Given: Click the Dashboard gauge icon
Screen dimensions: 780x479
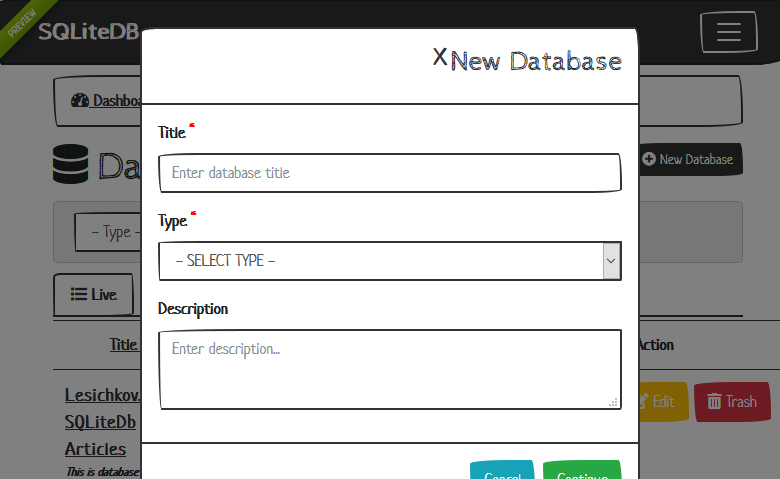Looking at the screenshot, I should (80, 101).
